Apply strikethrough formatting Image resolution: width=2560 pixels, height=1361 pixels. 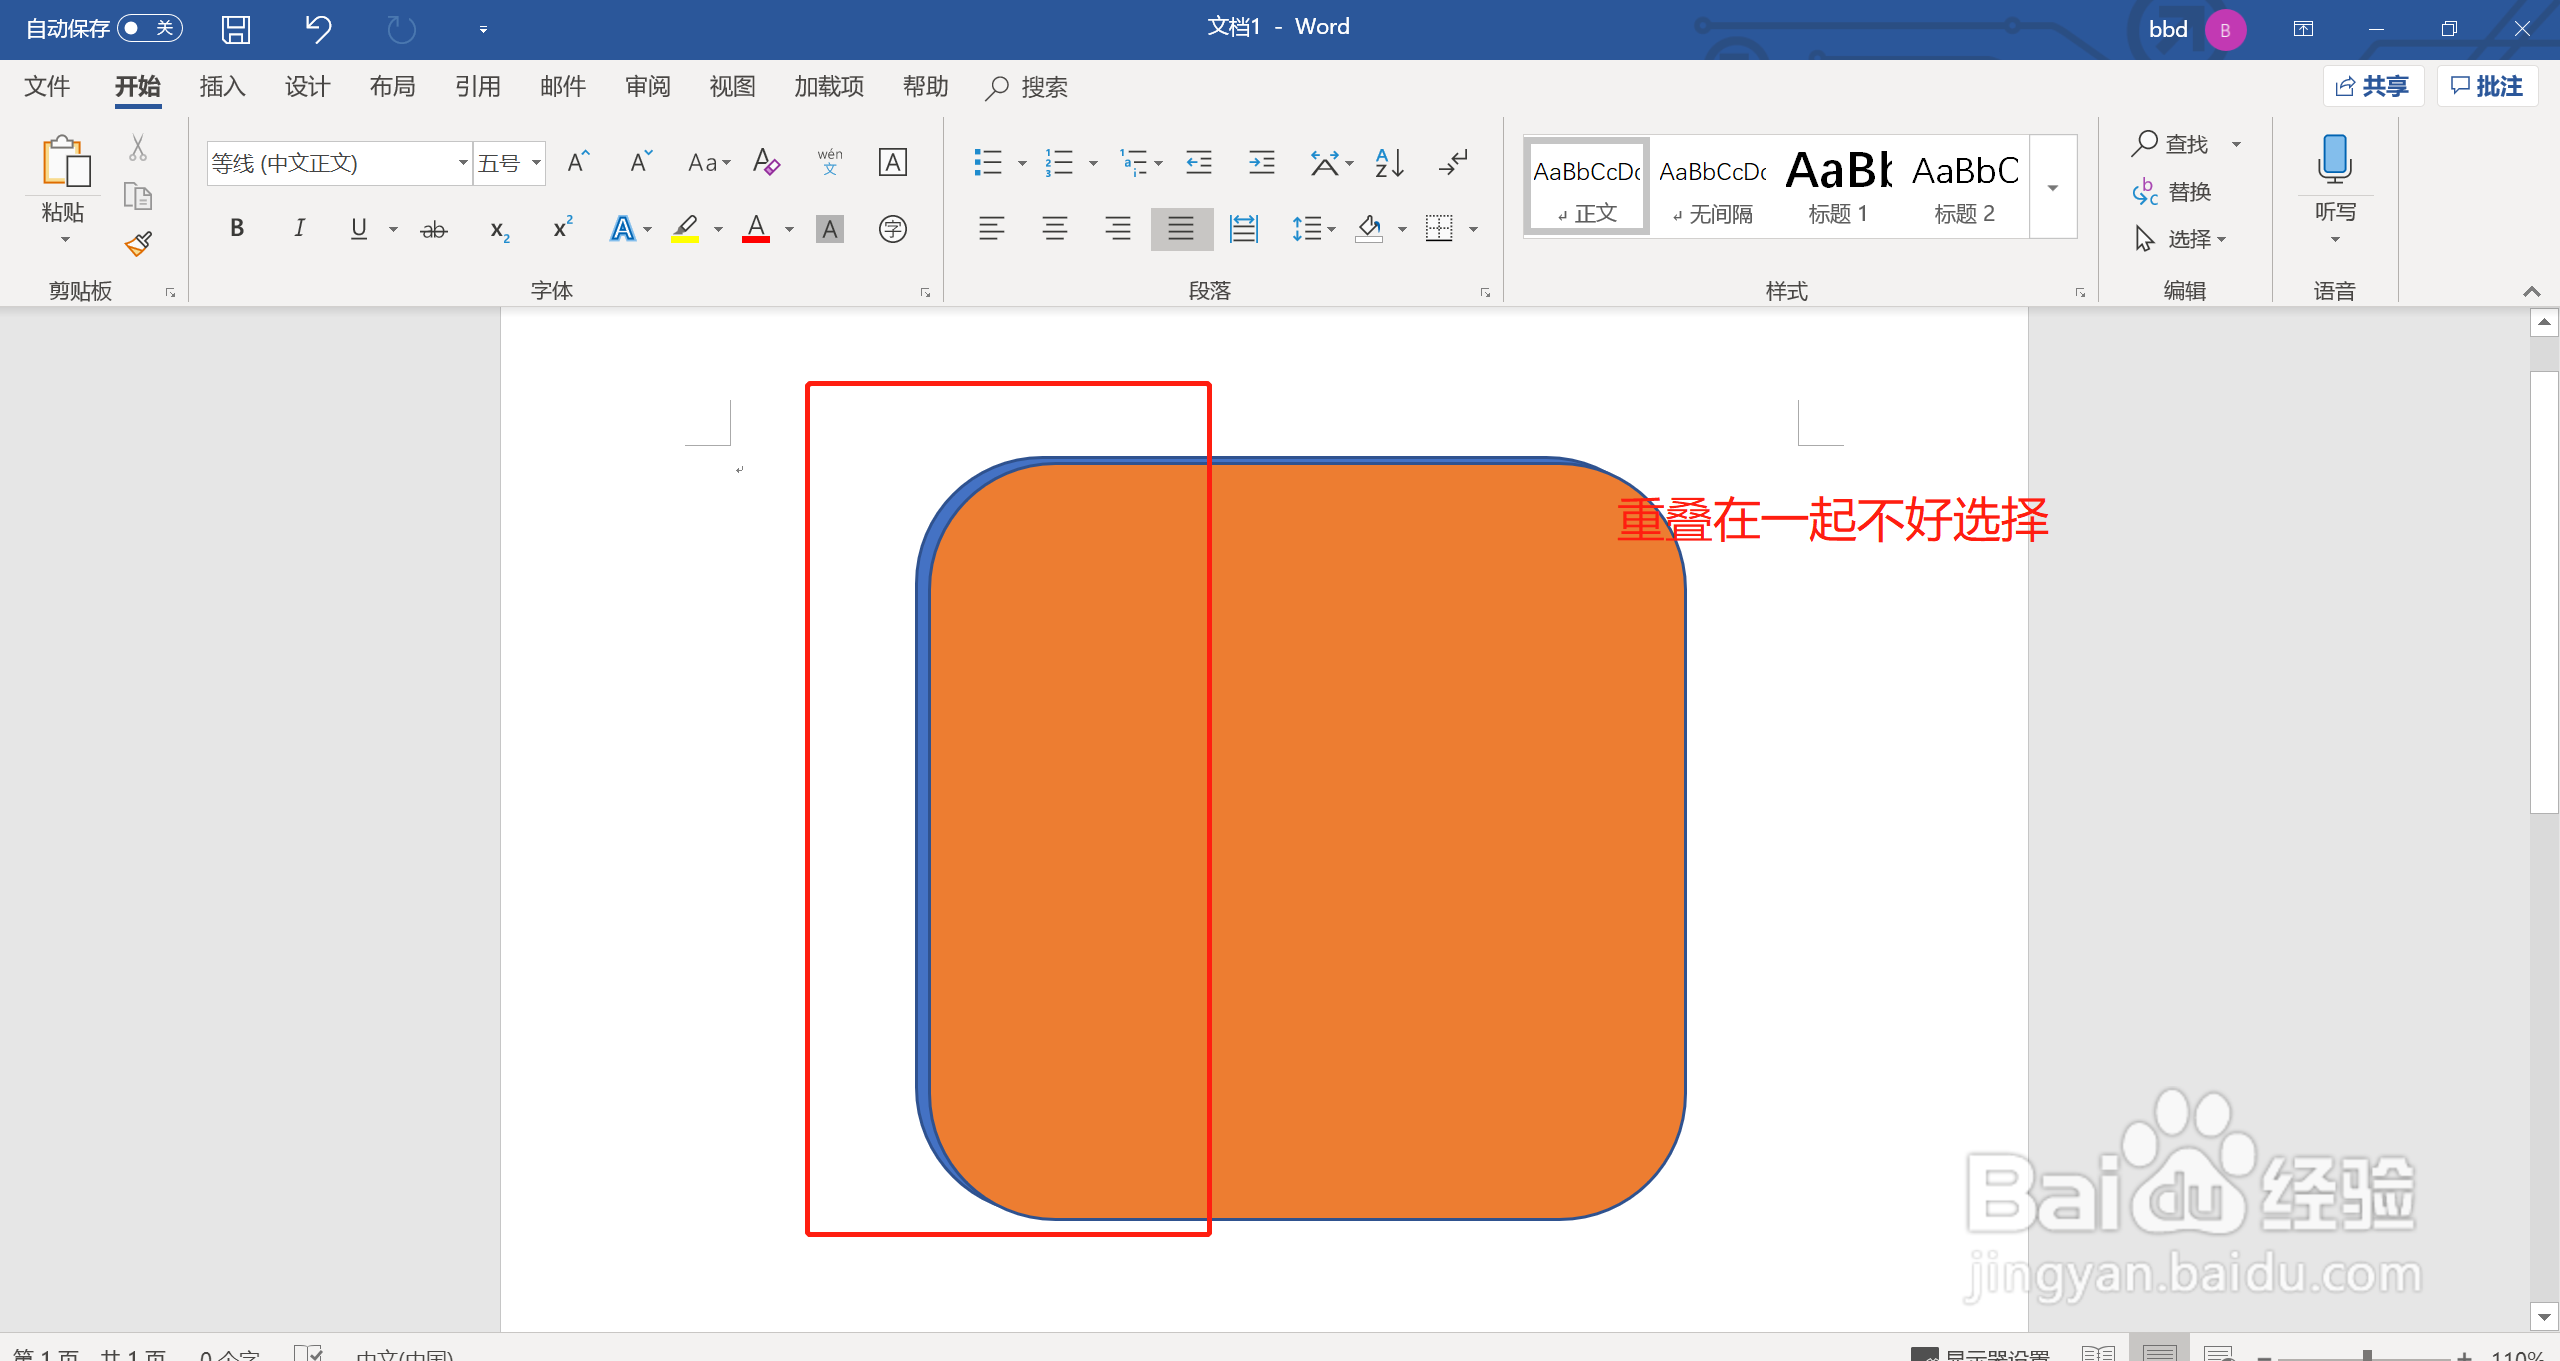(x=434, y=229)
